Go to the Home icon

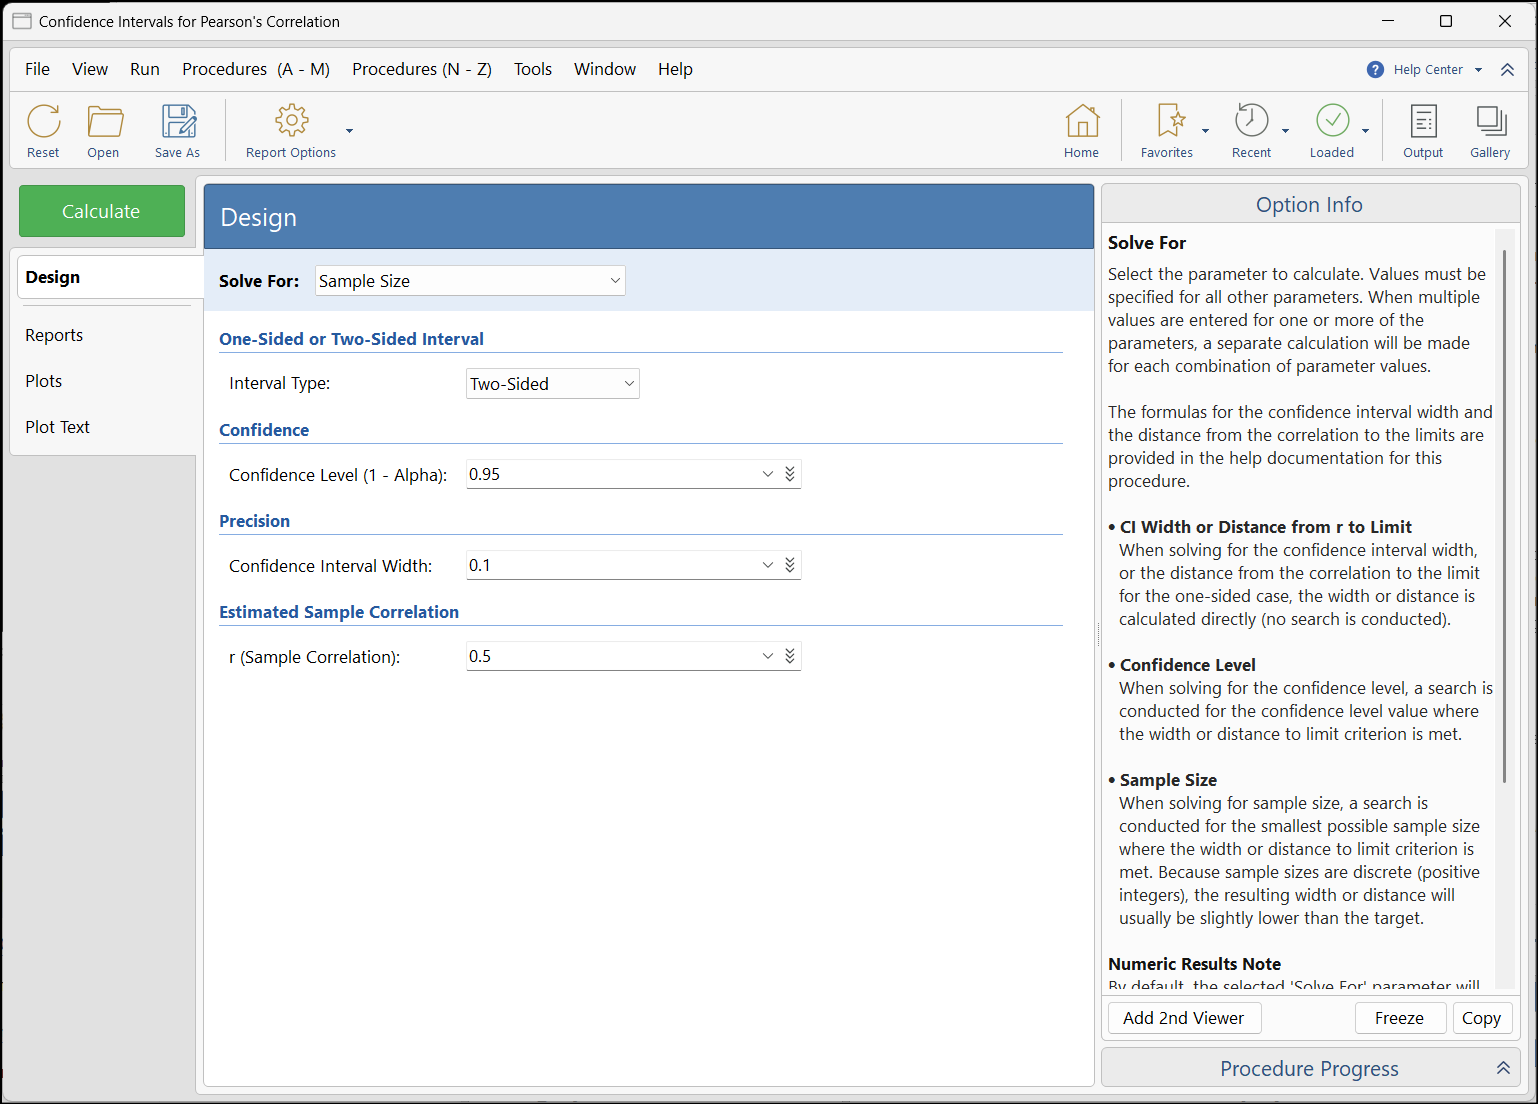(x=1081, y=122)
